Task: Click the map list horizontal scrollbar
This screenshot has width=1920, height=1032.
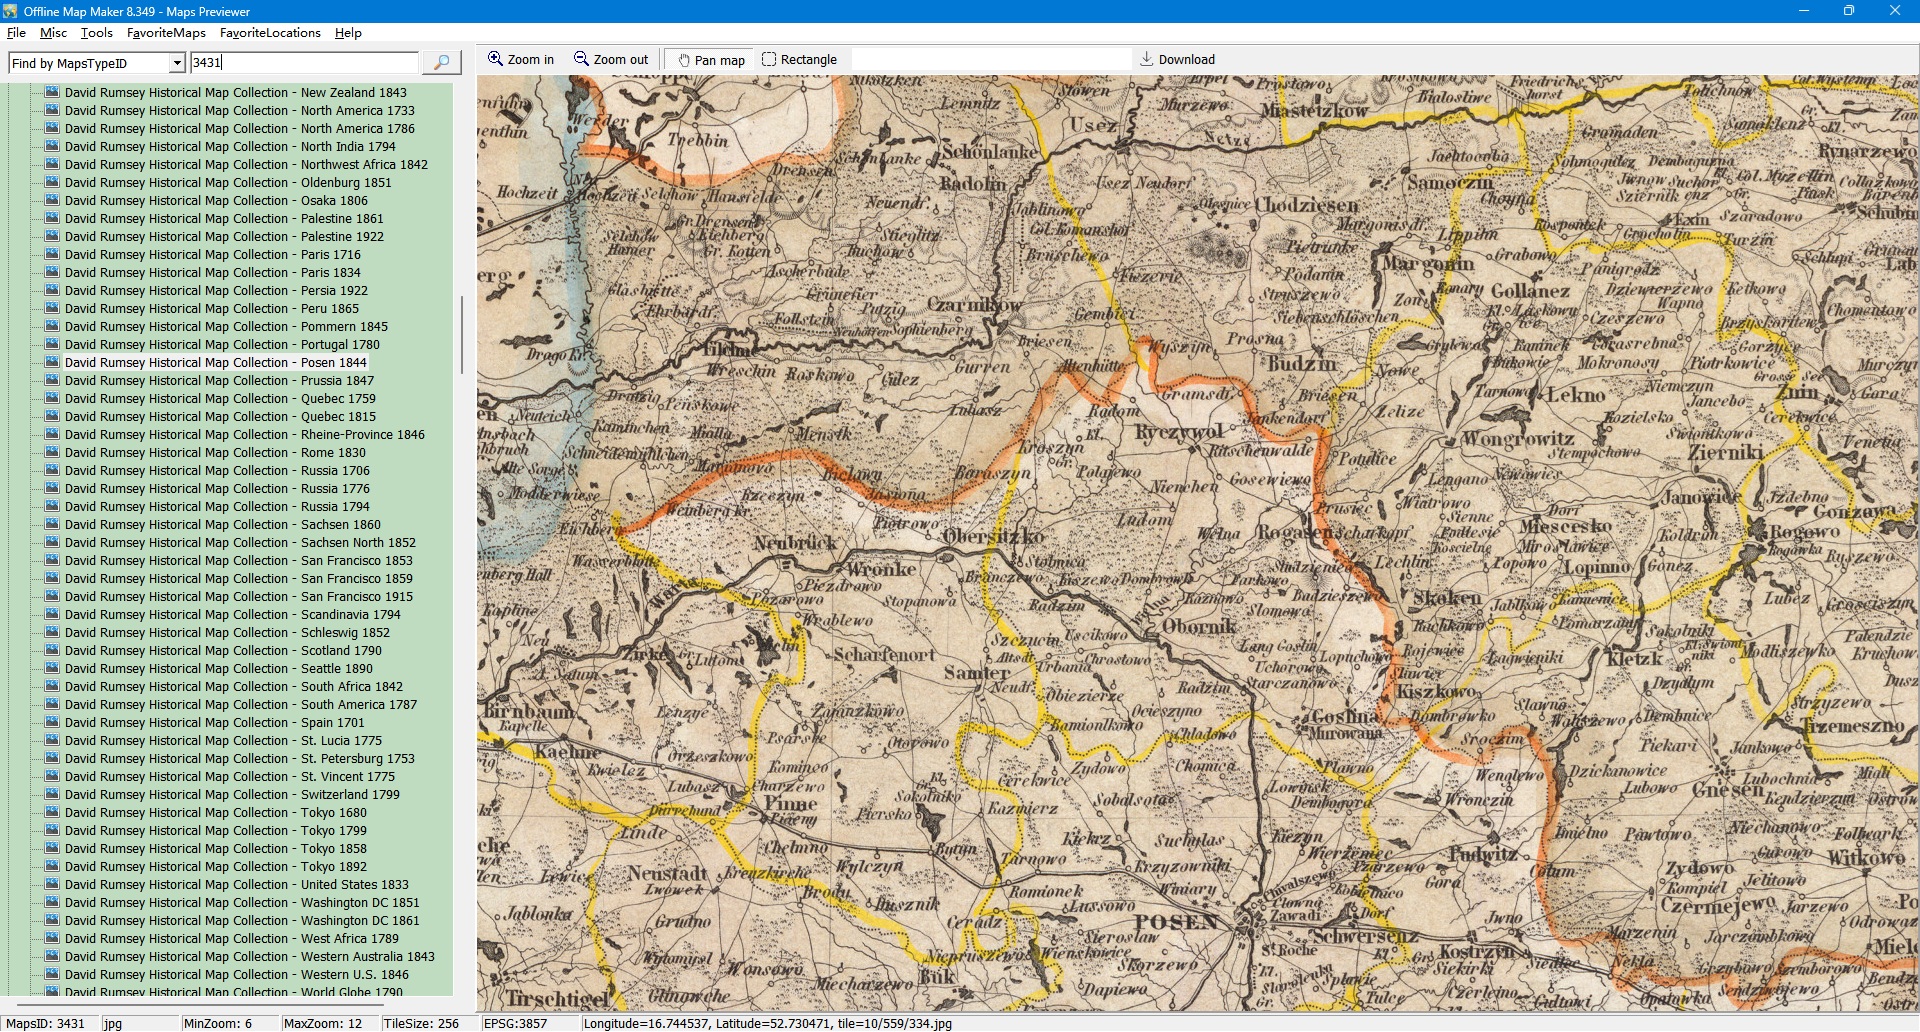Action: point(200,1004)
